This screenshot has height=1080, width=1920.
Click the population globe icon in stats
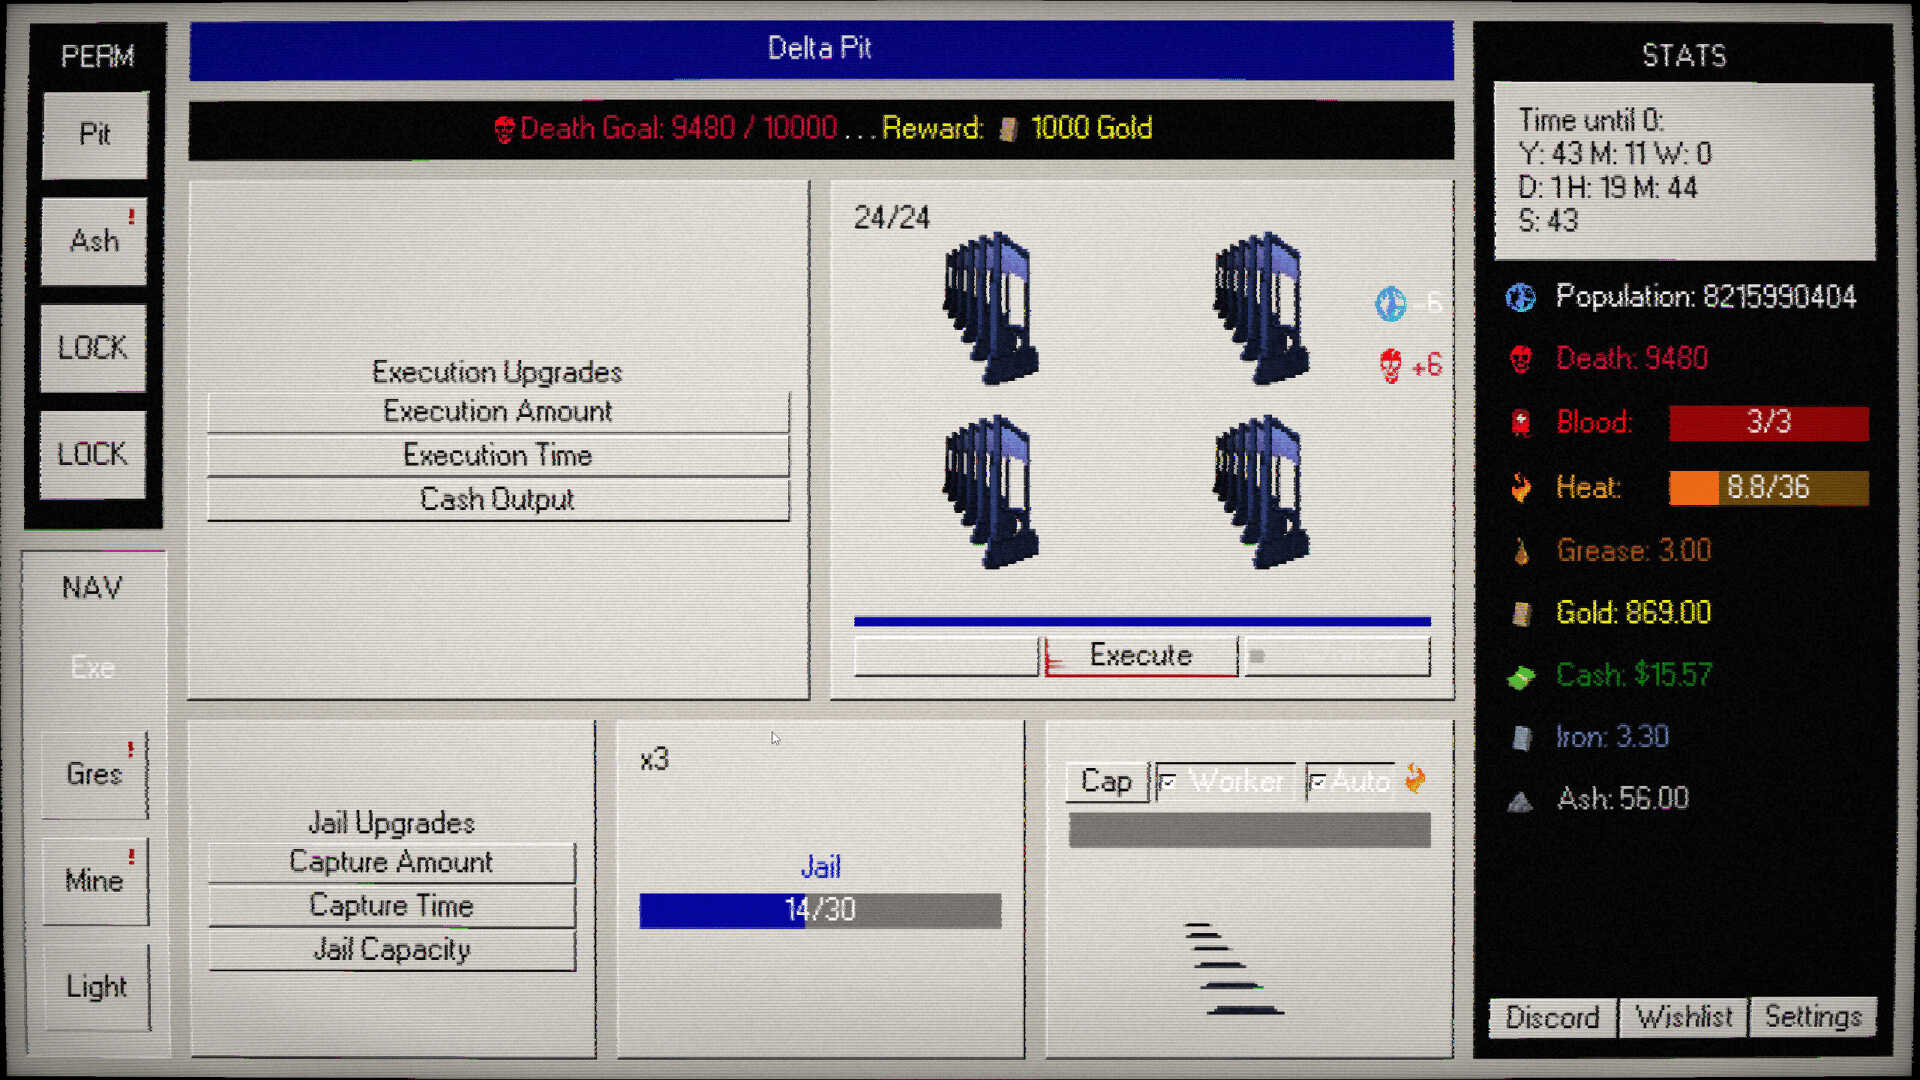coord(1521,297)
